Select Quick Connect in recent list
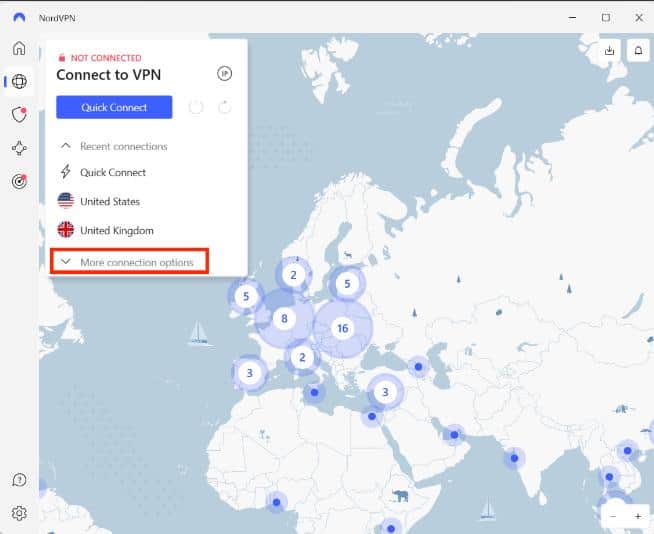The width and height of the screenshot is (654, 534). [x=113, y=172]
